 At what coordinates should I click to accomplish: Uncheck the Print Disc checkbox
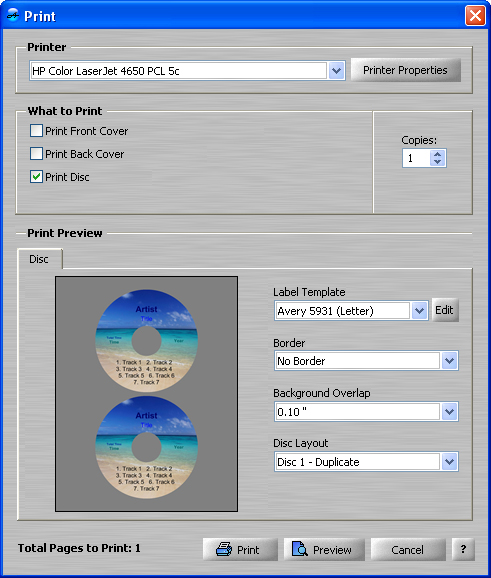click(x=36, y=177)
